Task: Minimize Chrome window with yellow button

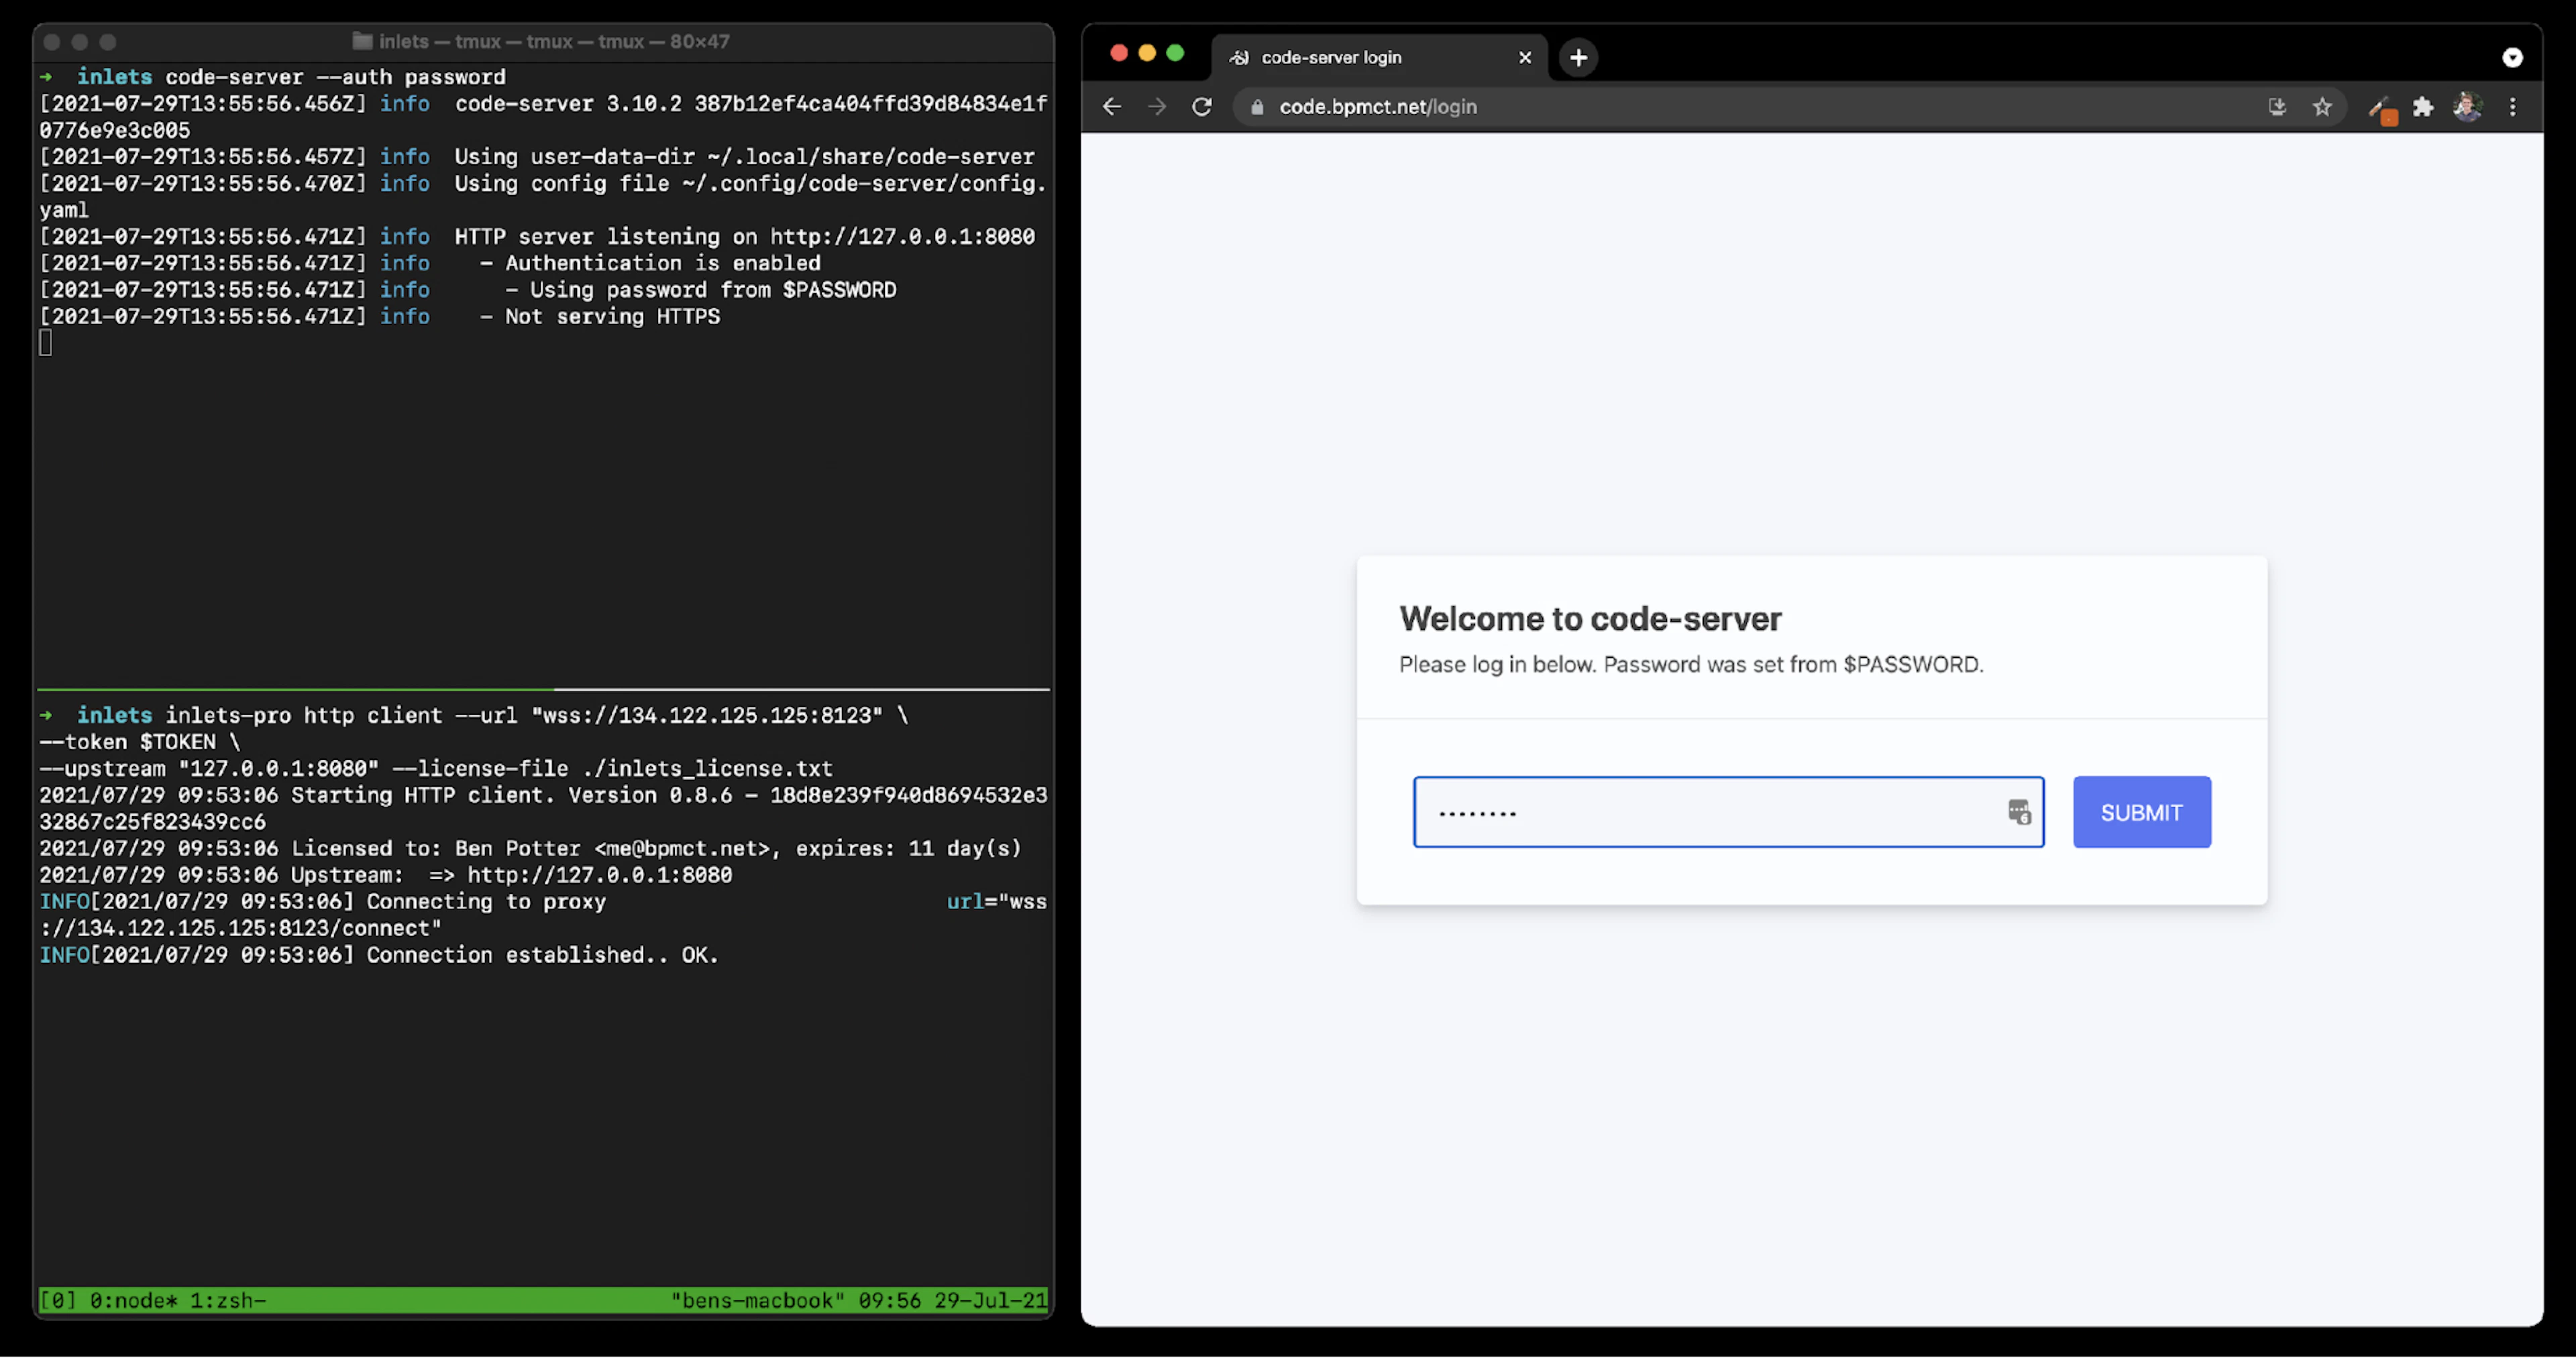Action: (x=1147, y=53)
